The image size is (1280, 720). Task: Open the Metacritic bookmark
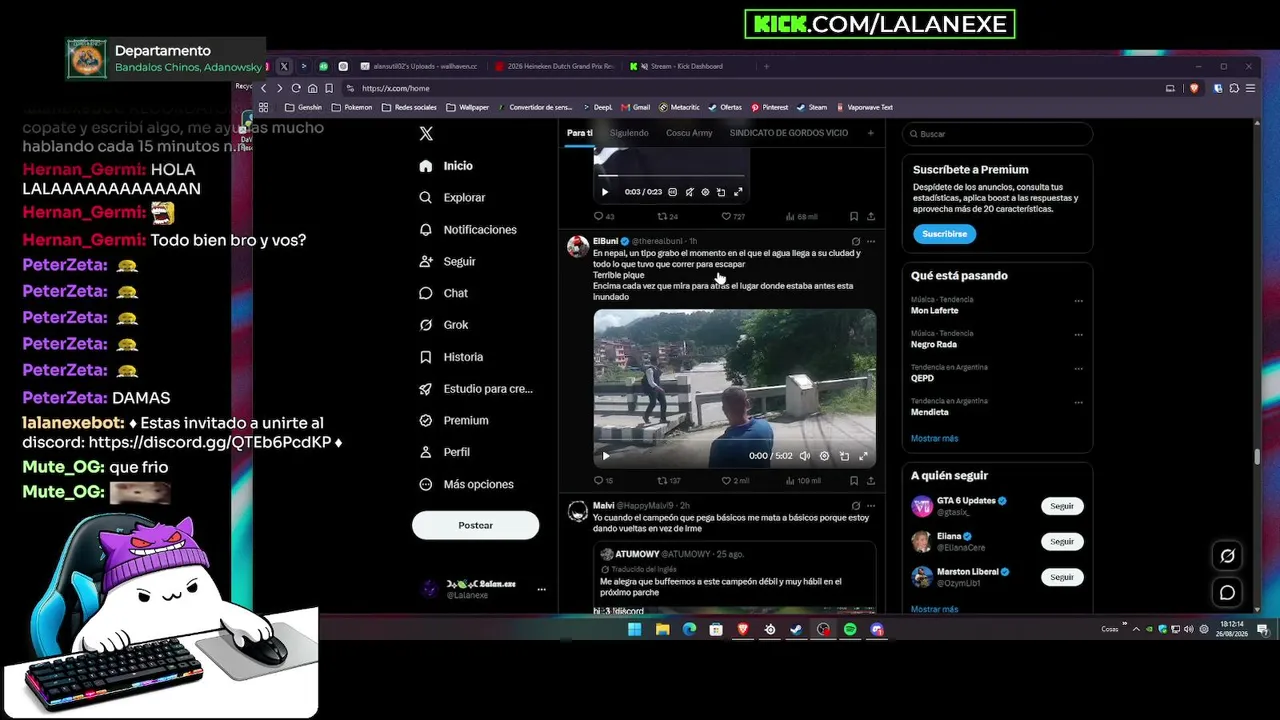point(679,107)
